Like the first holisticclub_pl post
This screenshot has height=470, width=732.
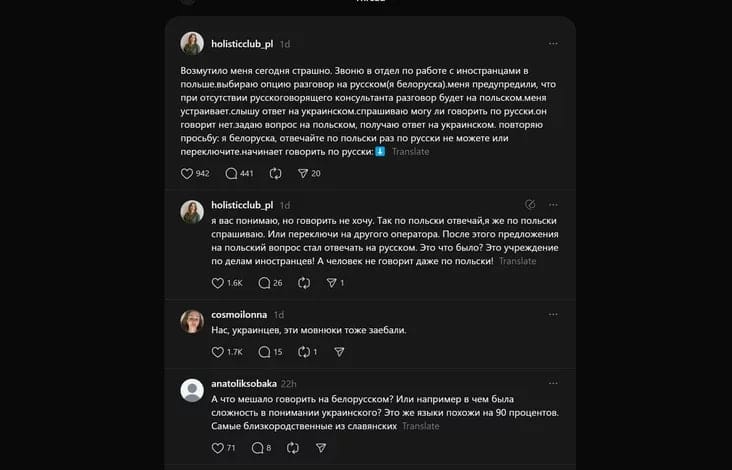coord(187,174)
